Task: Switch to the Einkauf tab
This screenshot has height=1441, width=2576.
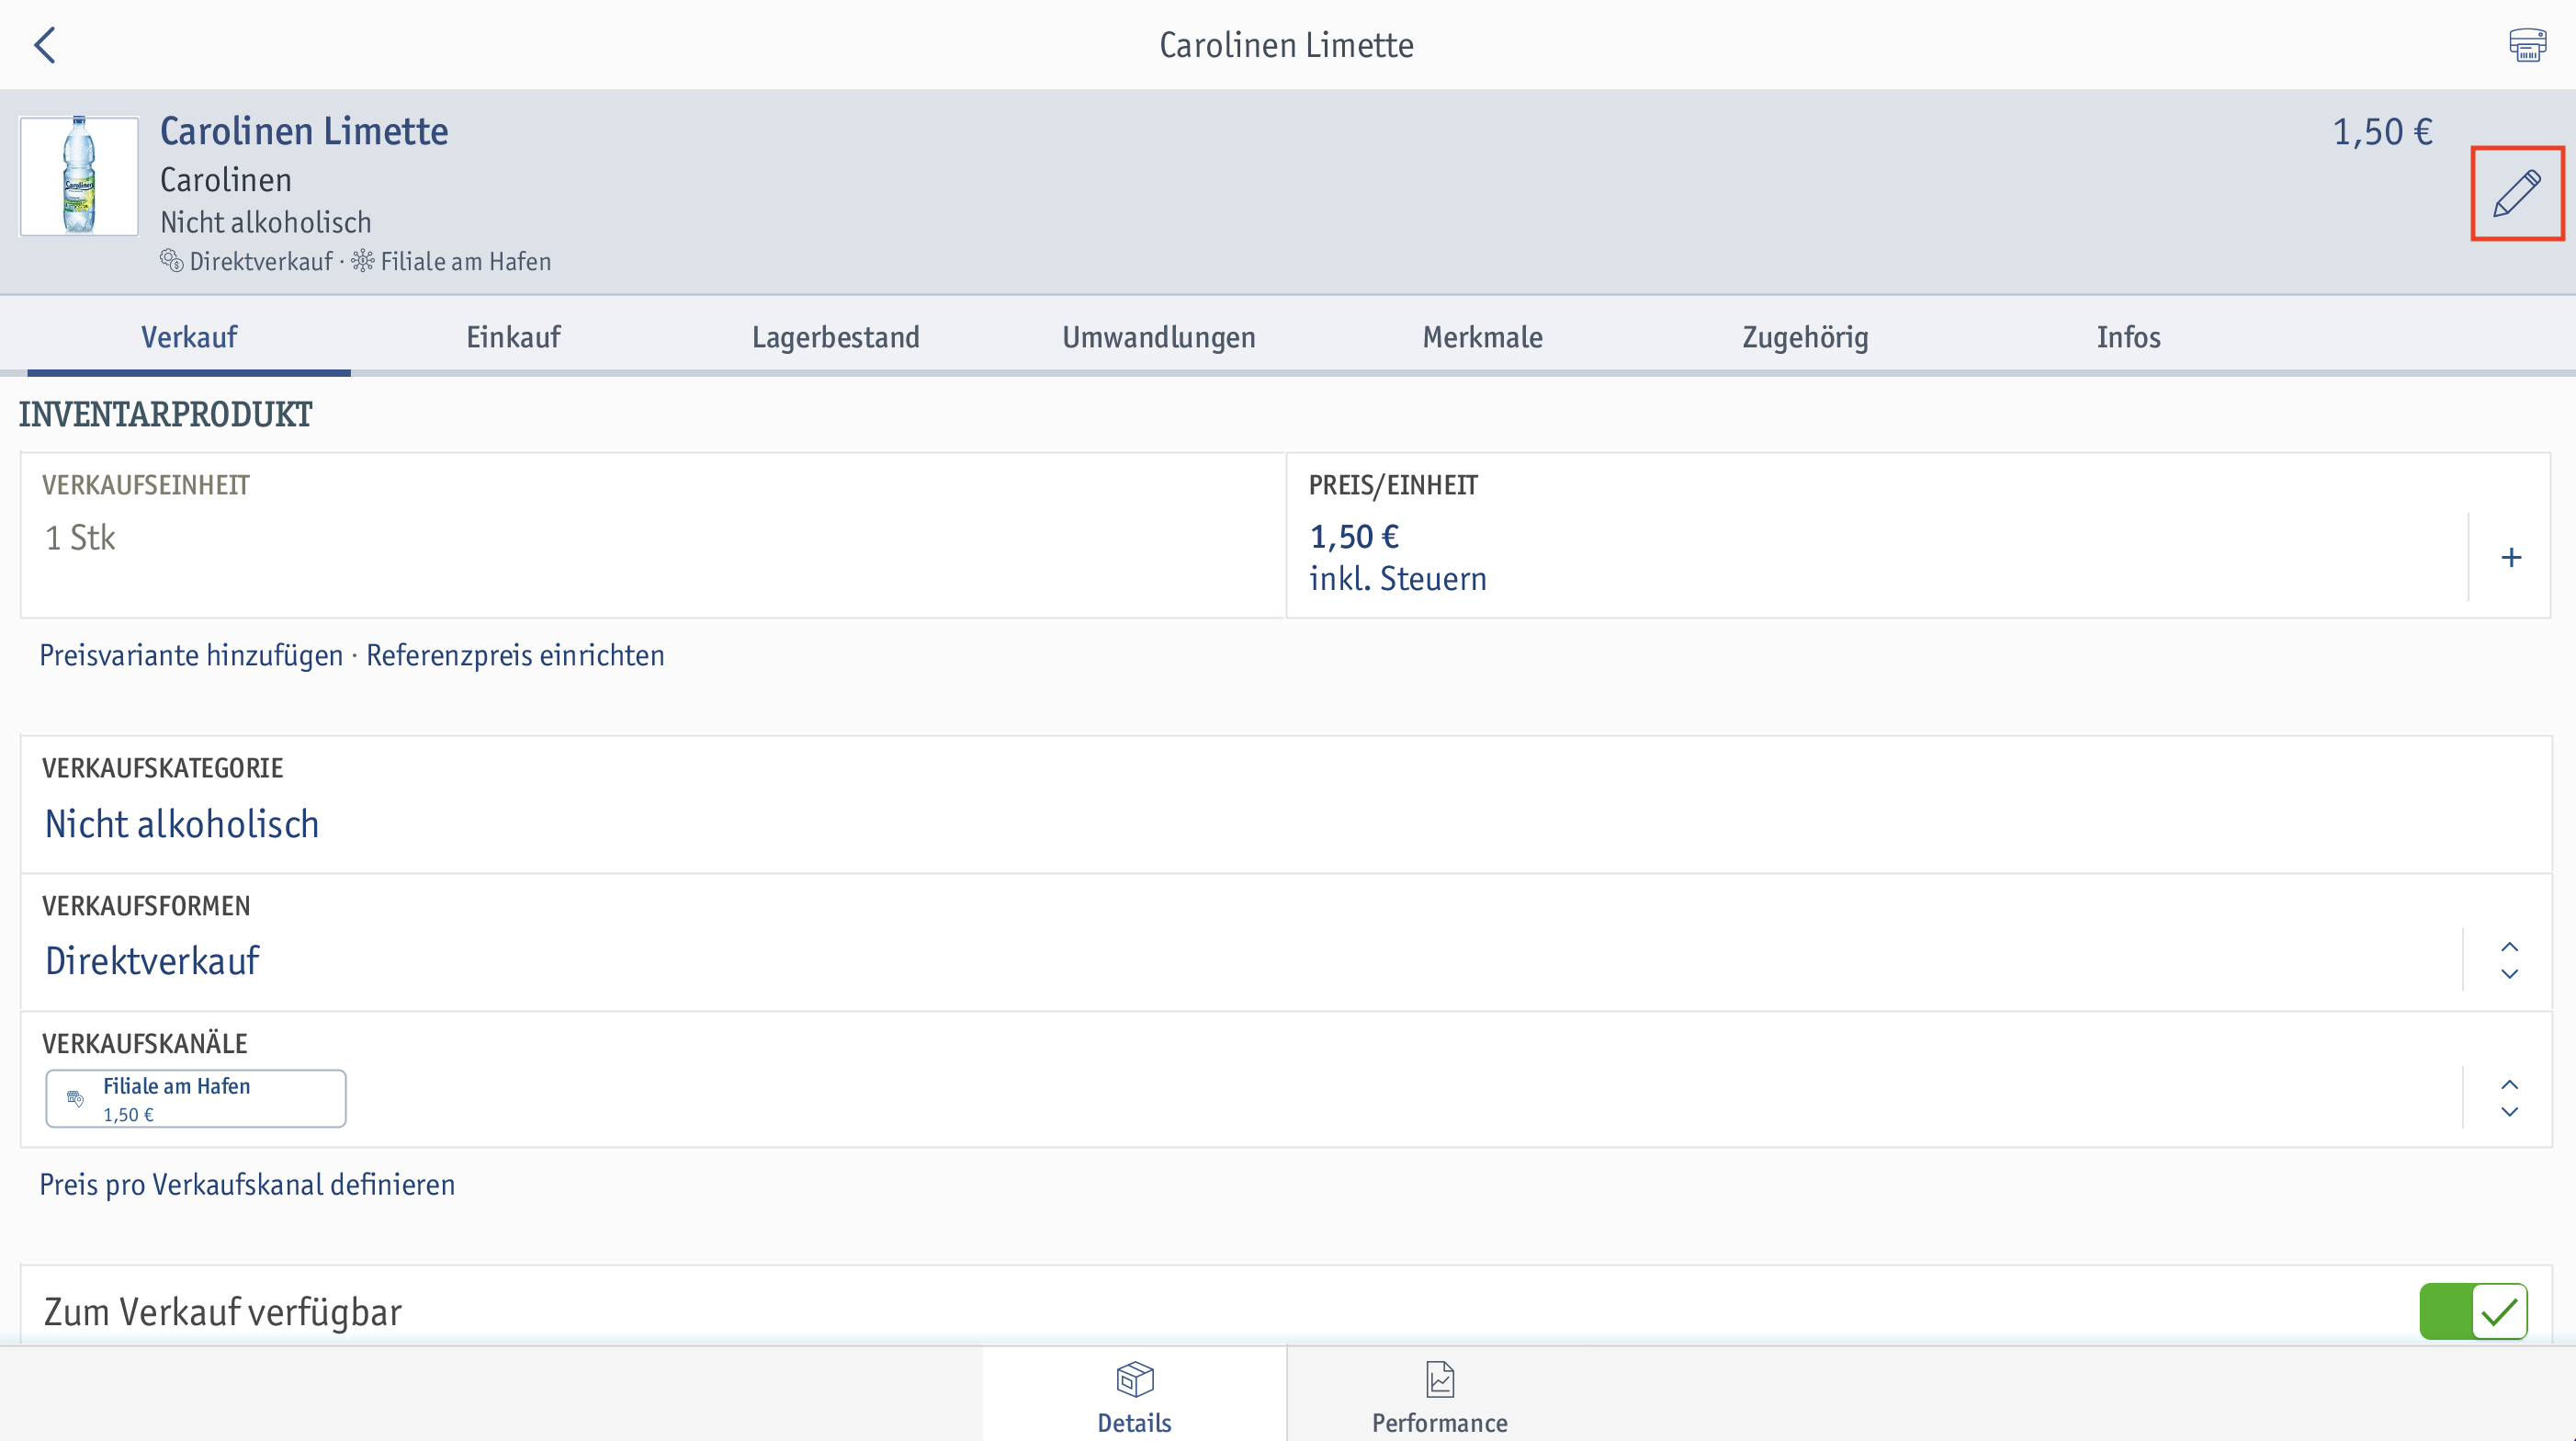Action: 513,337
